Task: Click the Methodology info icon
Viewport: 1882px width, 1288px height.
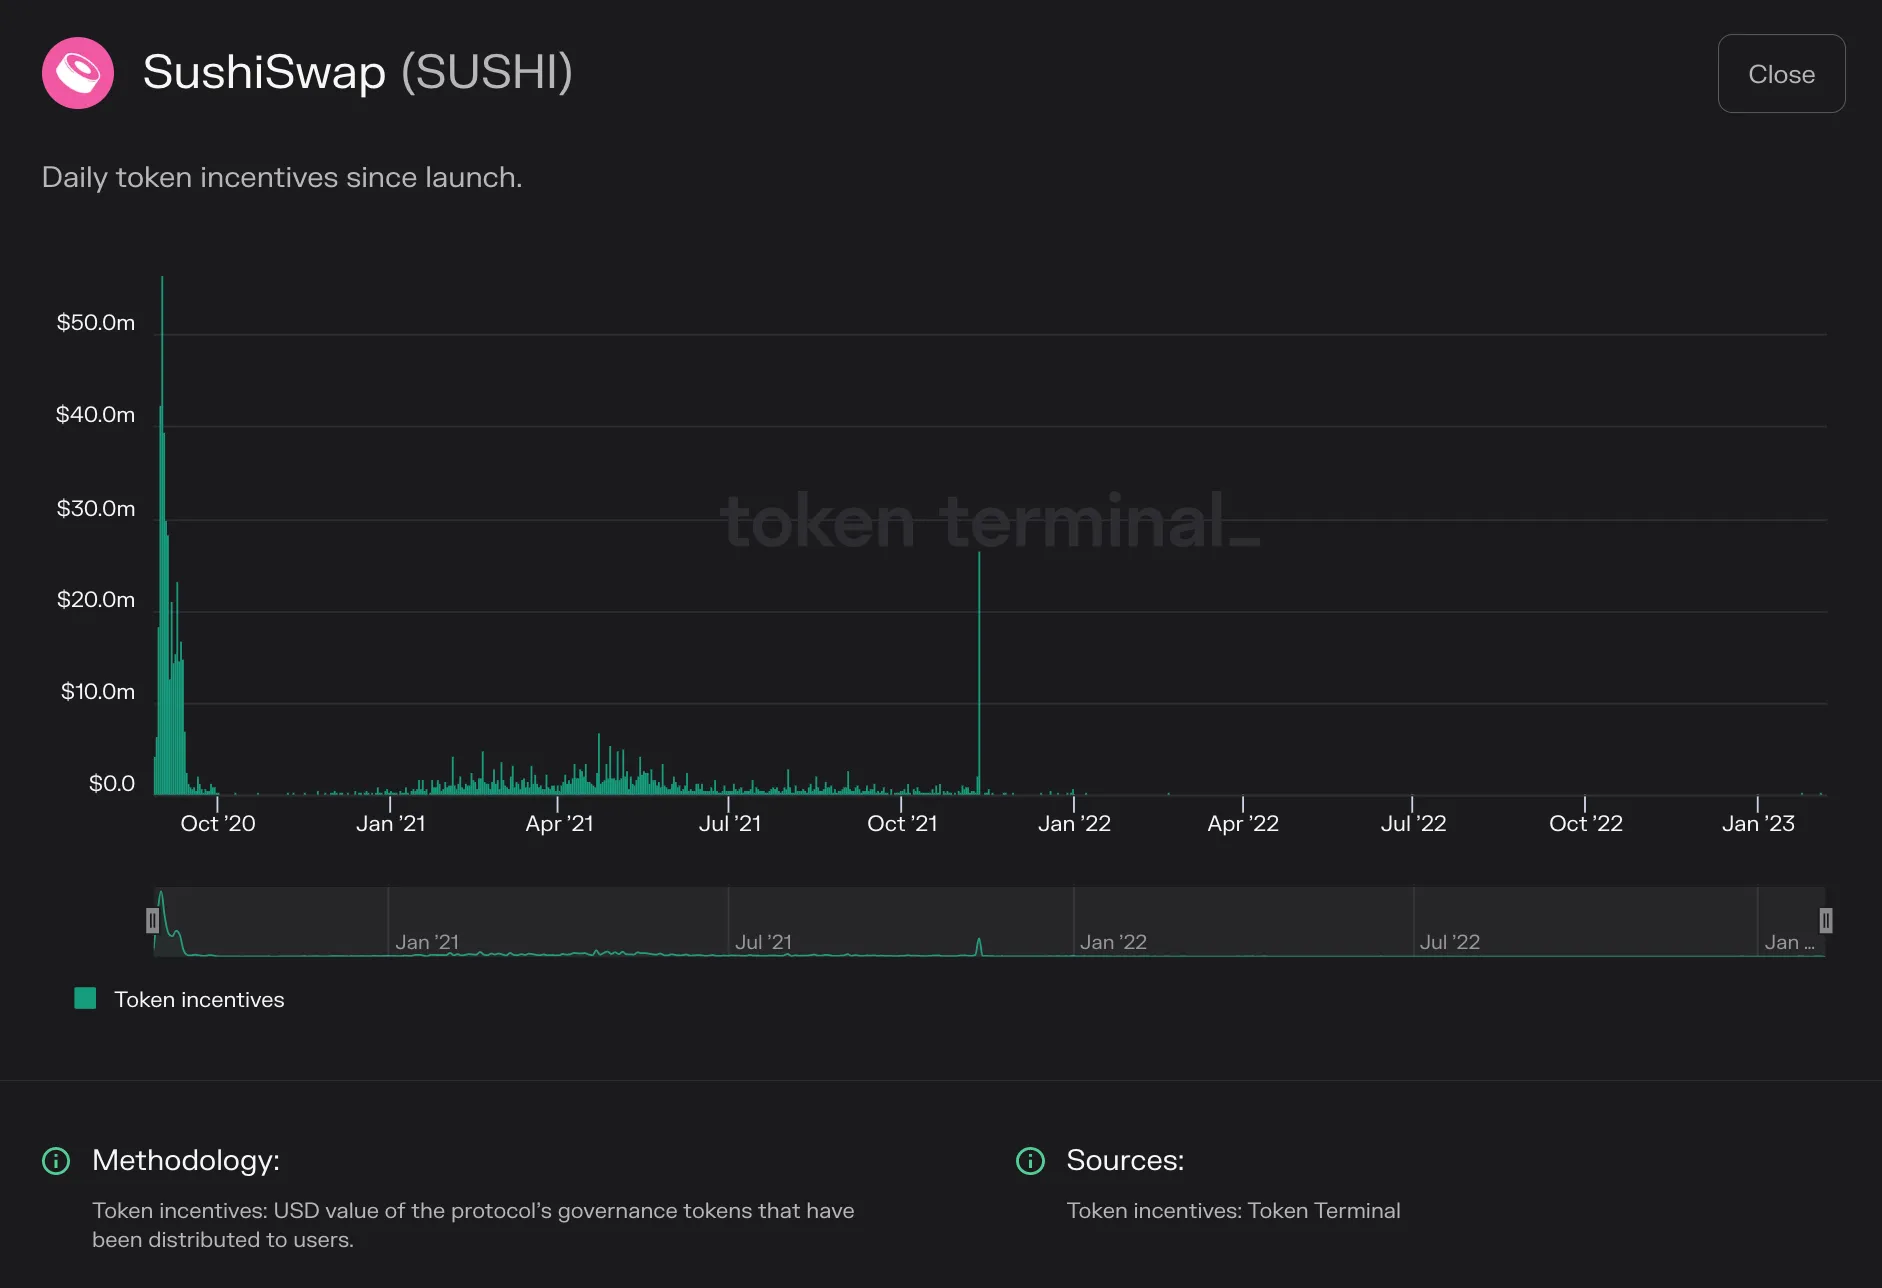Action: click(56, 1161)
